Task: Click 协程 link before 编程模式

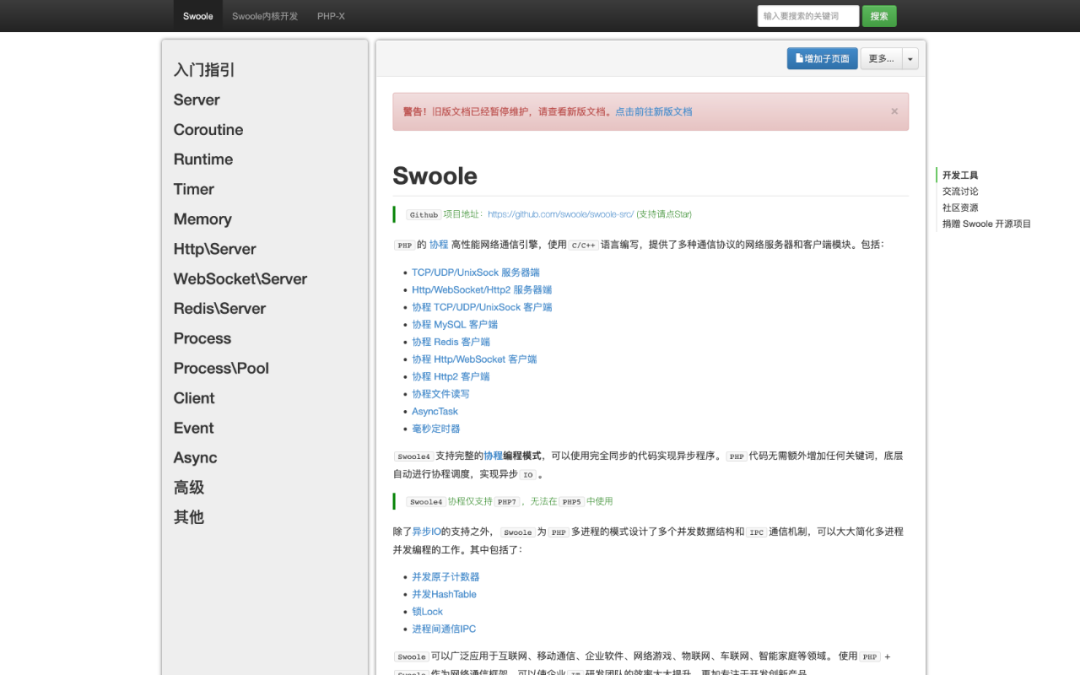Action: coord(493,455)
